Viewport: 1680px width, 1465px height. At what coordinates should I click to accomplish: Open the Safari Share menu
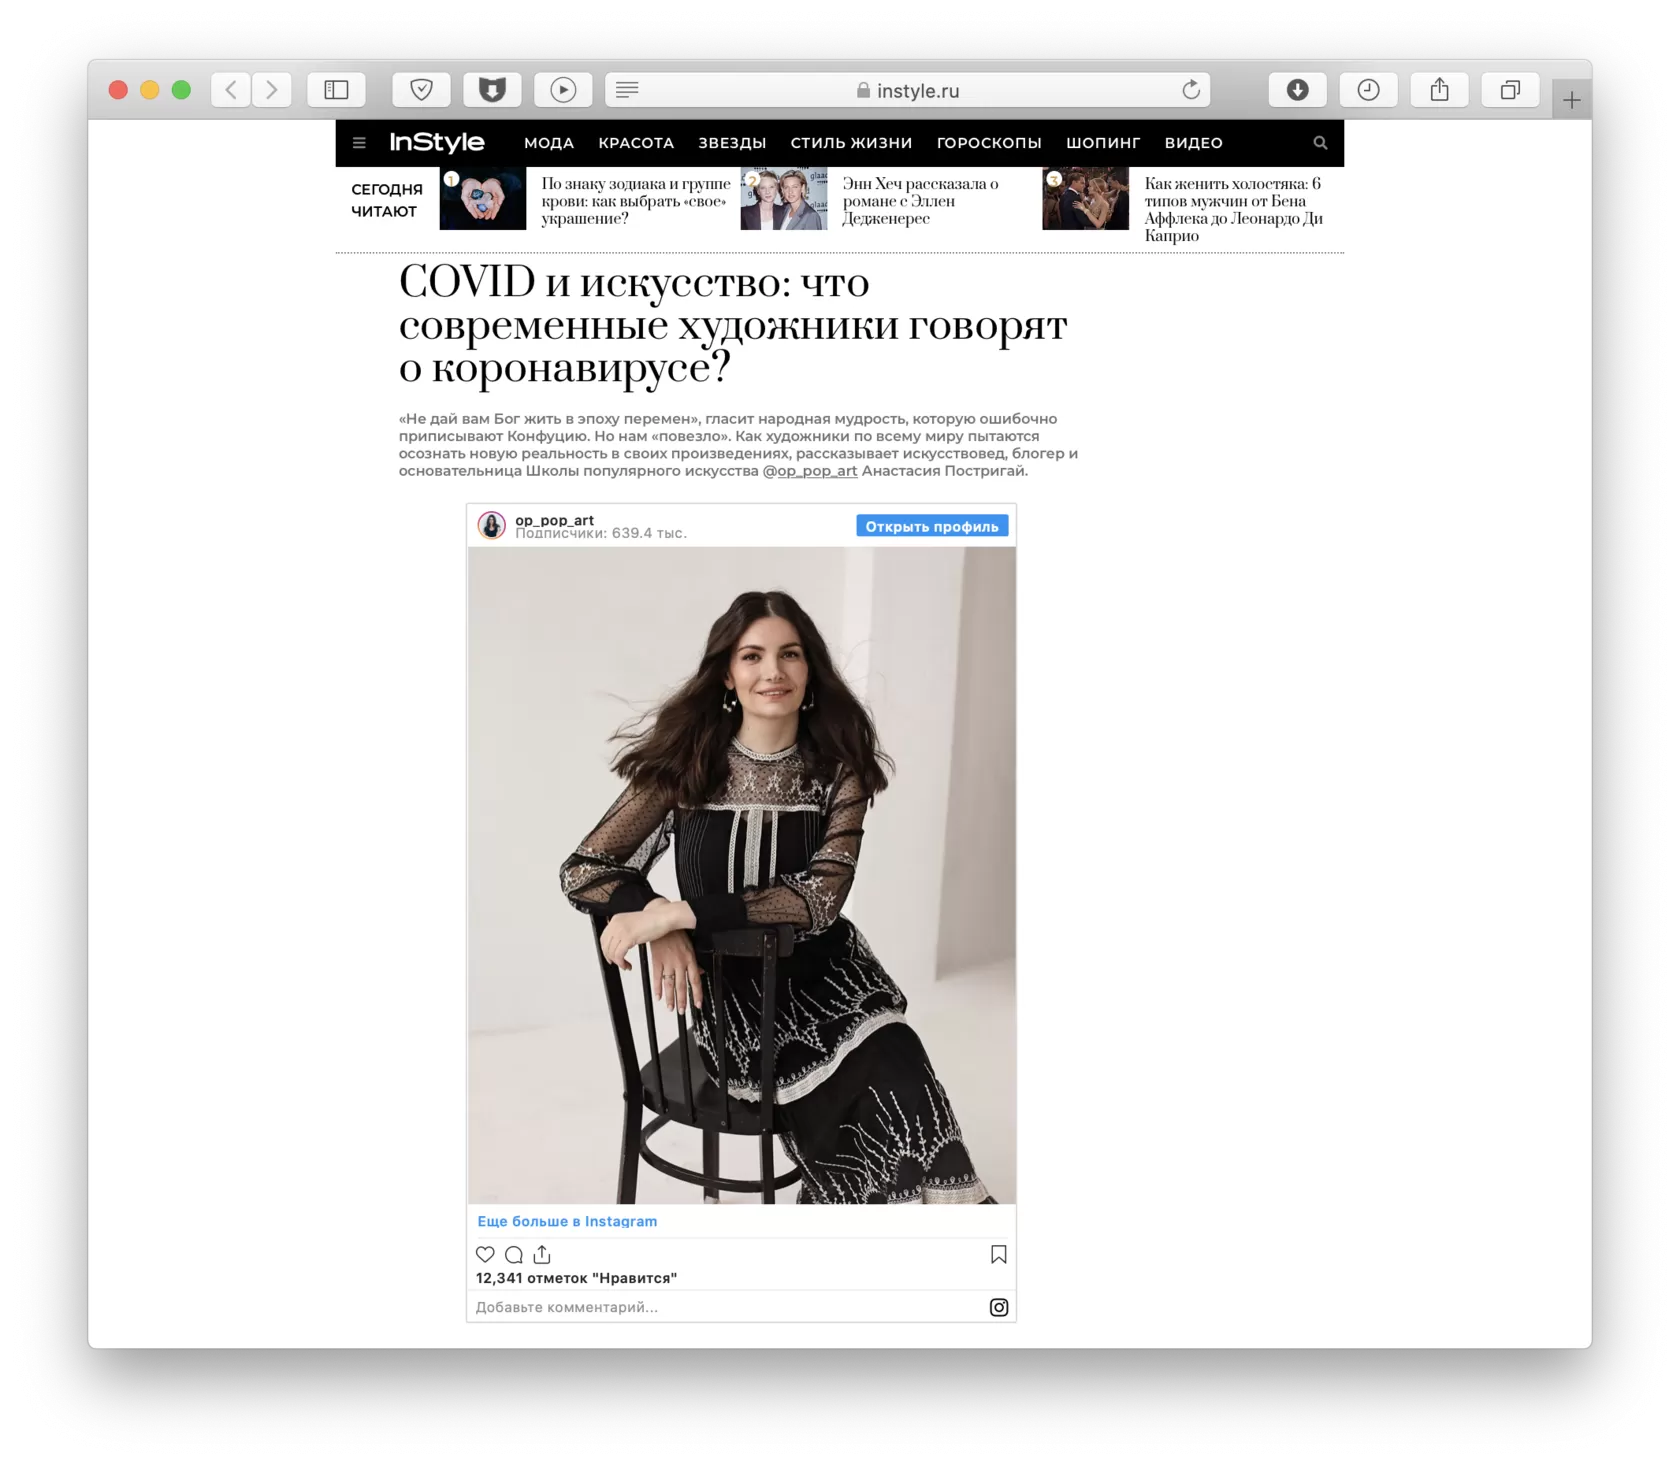pos(1439,90)
